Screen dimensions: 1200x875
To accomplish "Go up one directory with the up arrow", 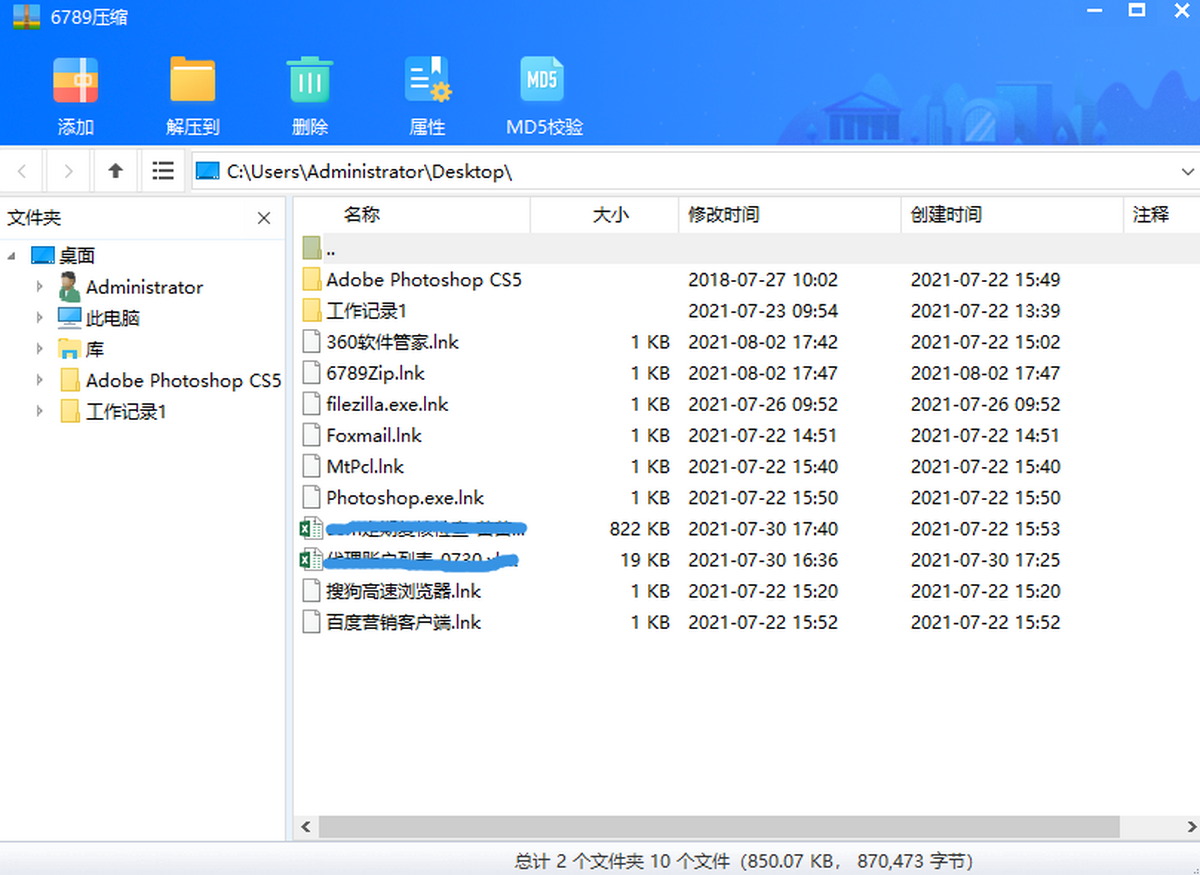I will 116,171.
